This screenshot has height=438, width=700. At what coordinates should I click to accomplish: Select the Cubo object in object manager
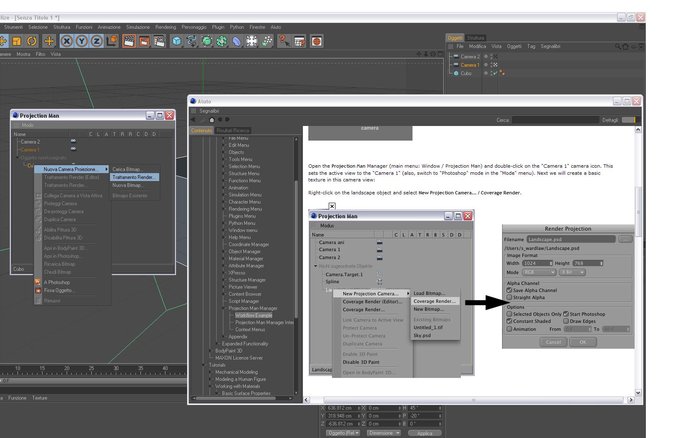point(466,73)
